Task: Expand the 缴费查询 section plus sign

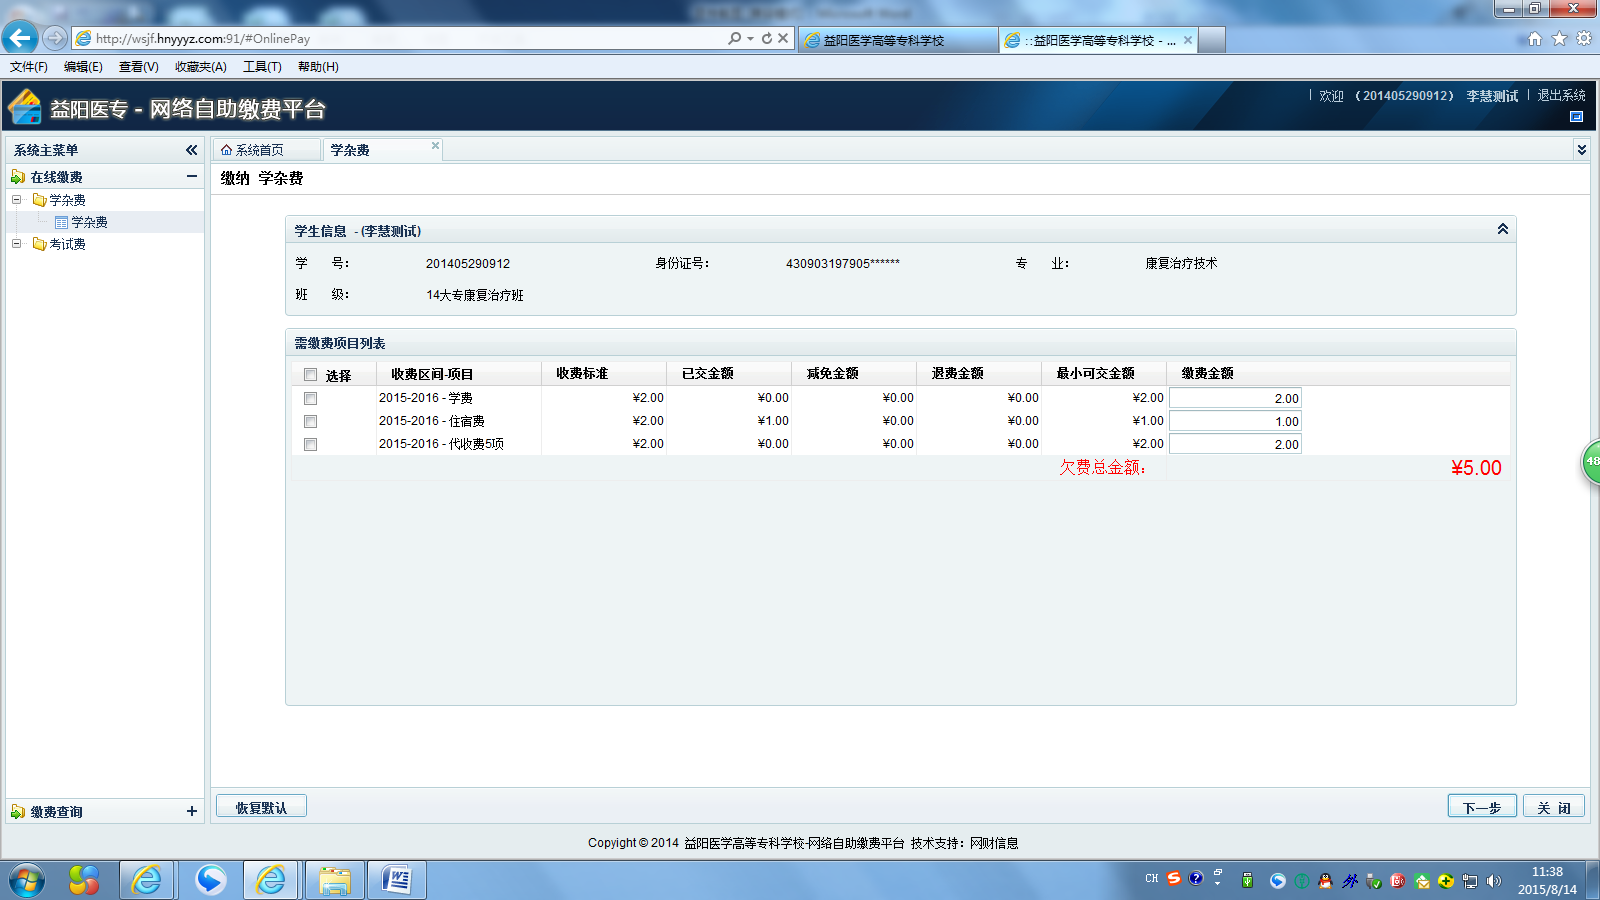Action: point(191,811)
